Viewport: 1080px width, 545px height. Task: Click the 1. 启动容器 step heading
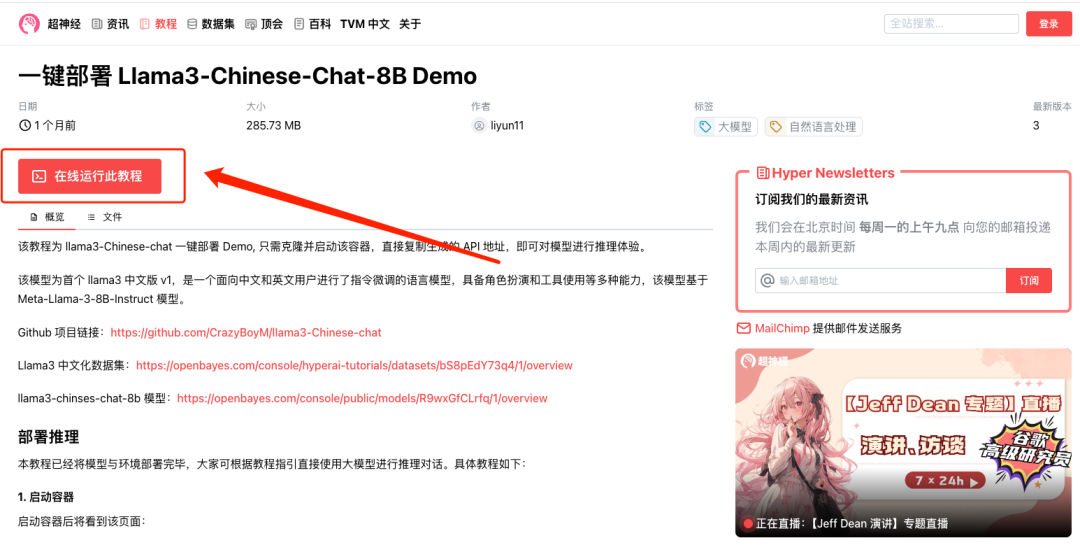click(x=46, y=497)
